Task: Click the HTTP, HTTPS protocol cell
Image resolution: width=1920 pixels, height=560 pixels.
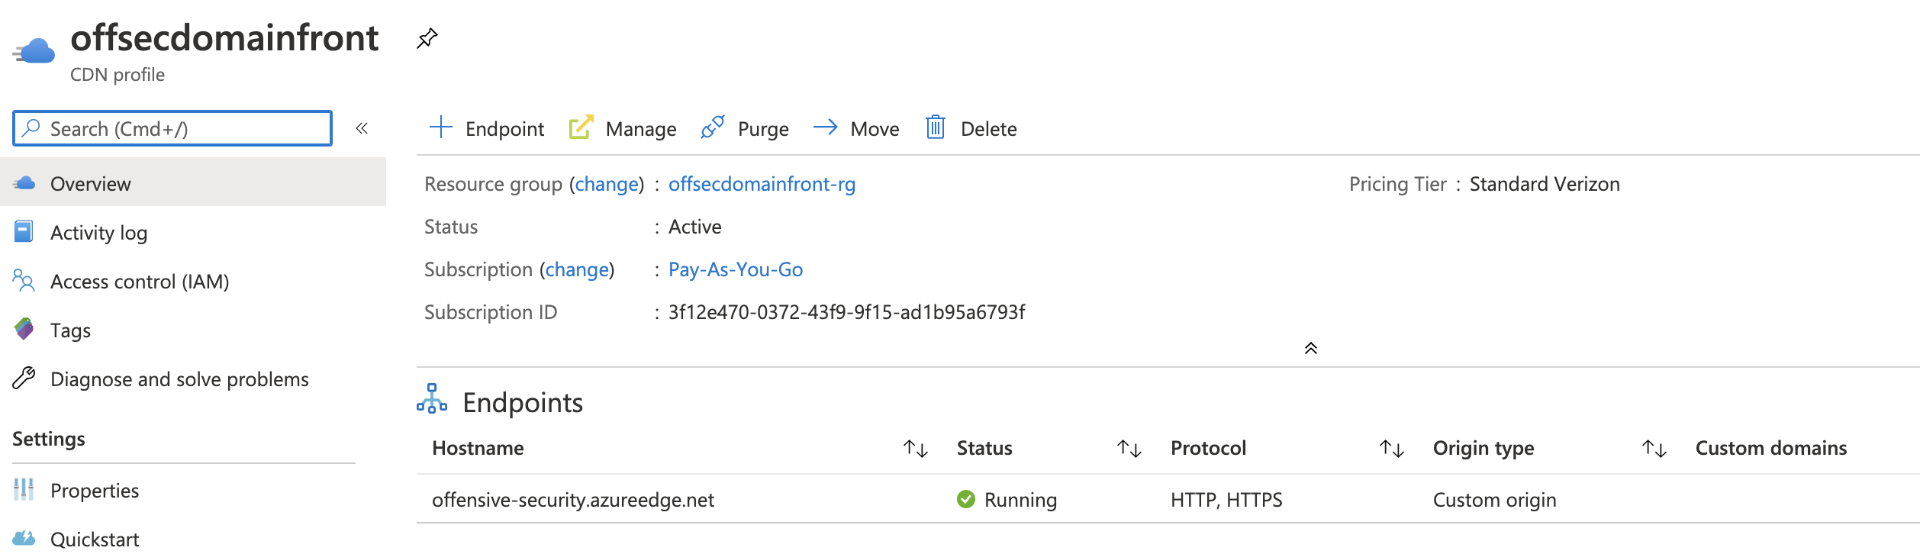Action: tap(1226, 500)
